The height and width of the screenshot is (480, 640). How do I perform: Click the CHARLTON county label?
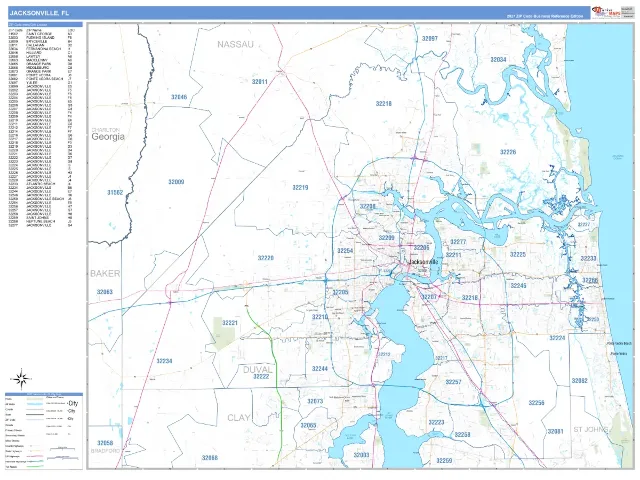(105, 130)
